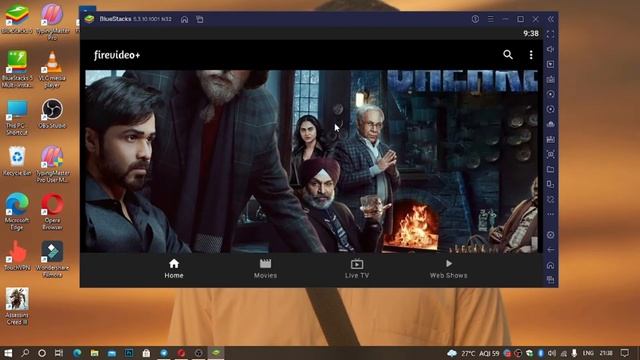640x360 pixels.
Task: Click BlueStacks home icon in title bar
Action: tap(184, 19)
